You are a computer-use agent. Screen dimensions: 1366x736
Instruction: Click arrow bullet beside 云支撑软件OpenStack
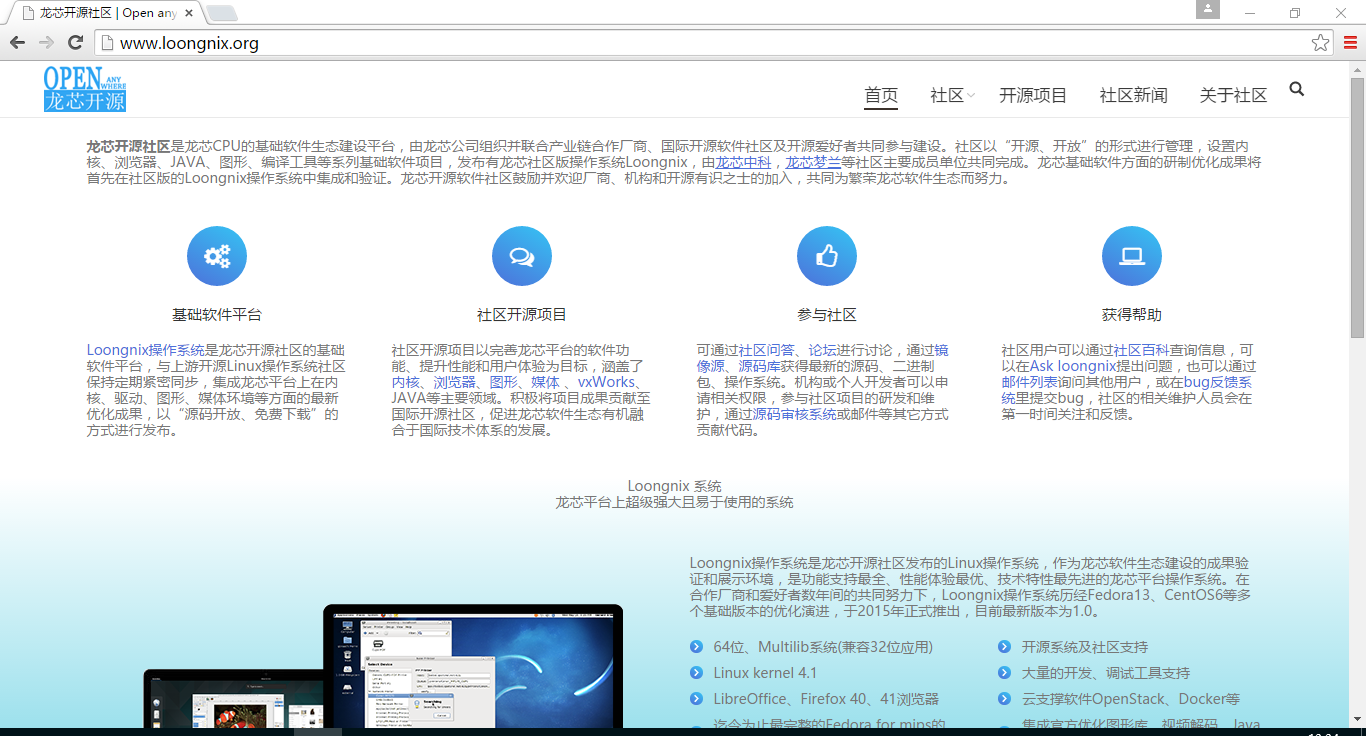point(1004,699)
